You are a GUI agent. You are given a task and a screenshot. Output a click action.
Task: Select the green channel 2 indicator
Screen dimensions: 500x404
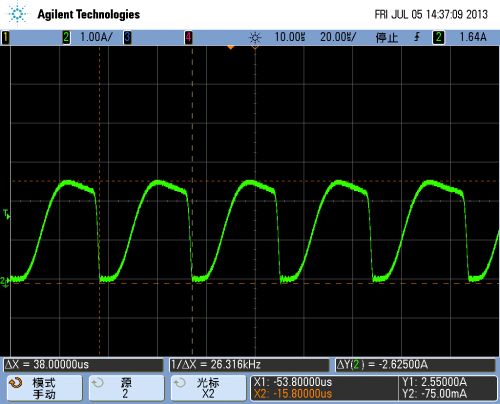click(66, 37)
